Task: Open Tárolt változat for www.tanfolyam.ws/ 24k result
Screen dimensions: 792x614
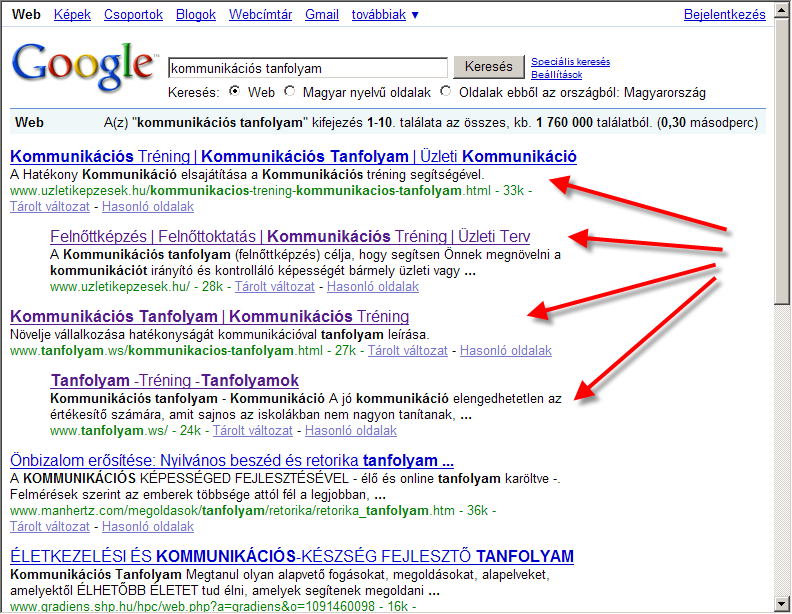Action: [253, 431]
